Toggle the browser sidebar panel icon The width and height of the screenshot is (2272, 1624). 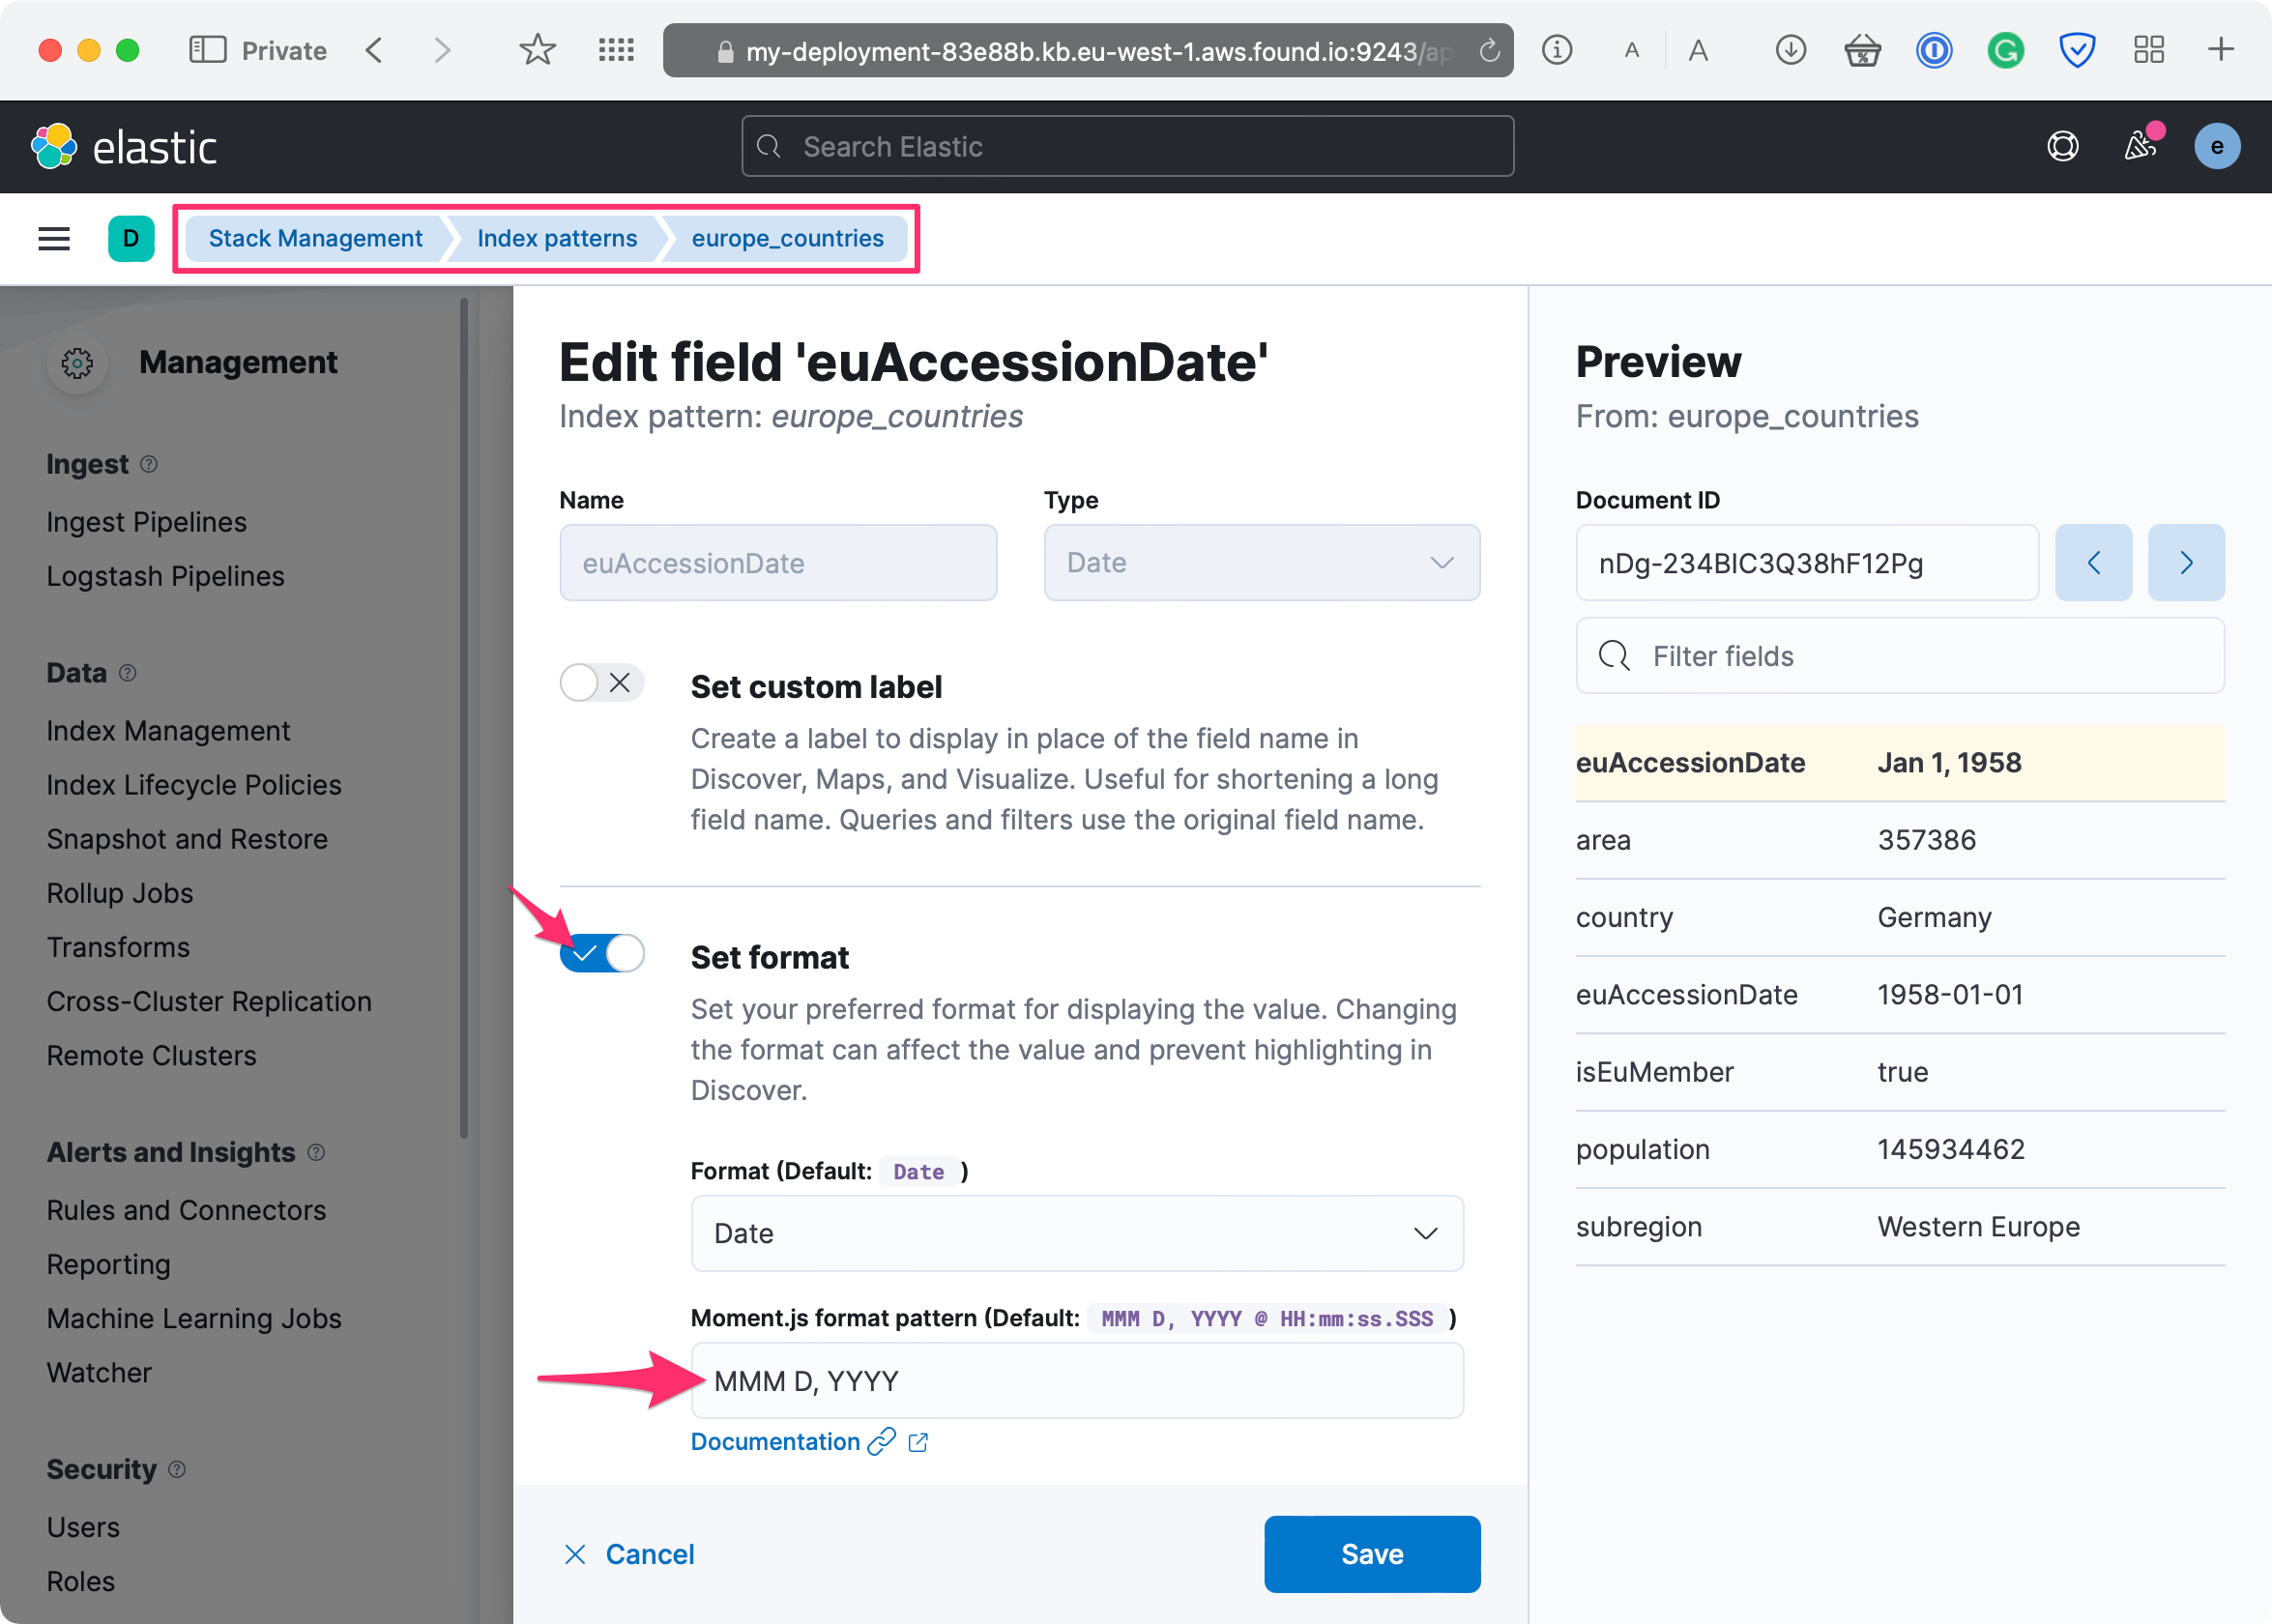pyautogui.click(x=207, y=50)
